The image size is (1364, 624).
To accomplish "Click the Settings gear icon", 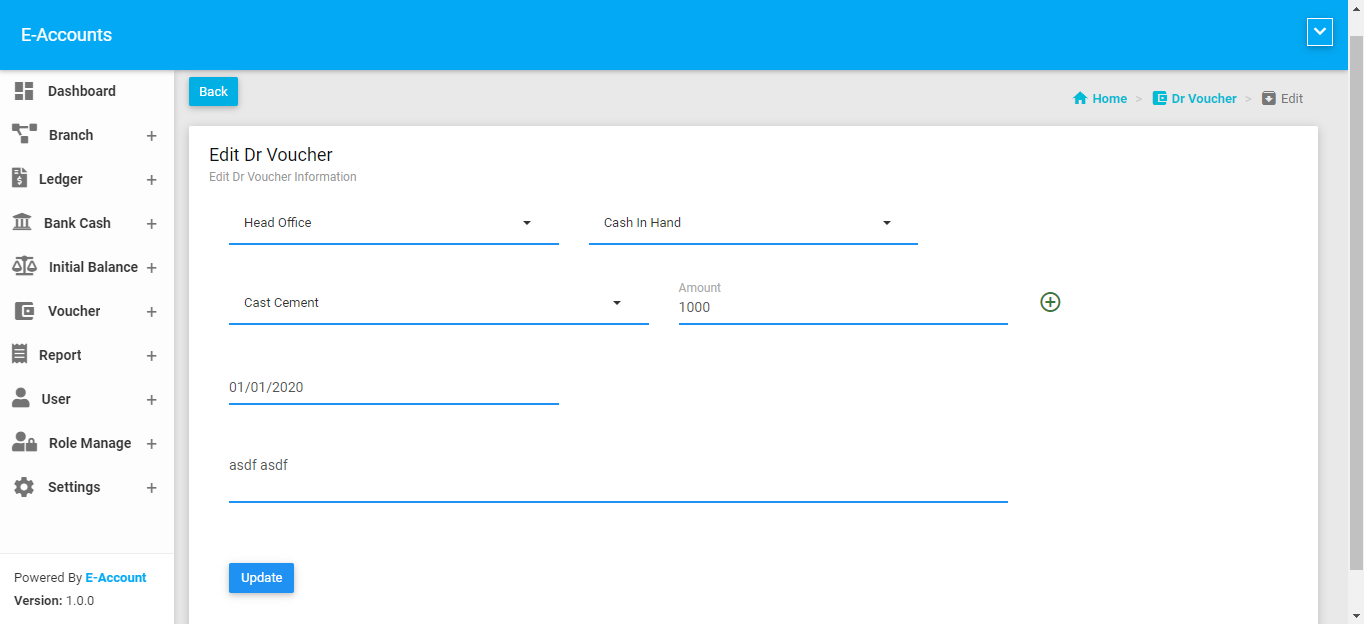I will click(x=24, y=487).
